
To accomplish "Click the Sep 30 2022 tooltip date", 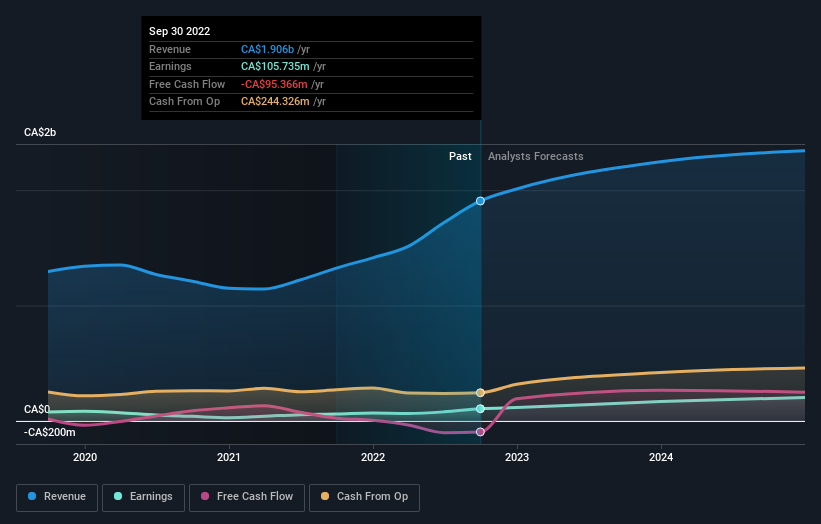I will pos(180,31).
